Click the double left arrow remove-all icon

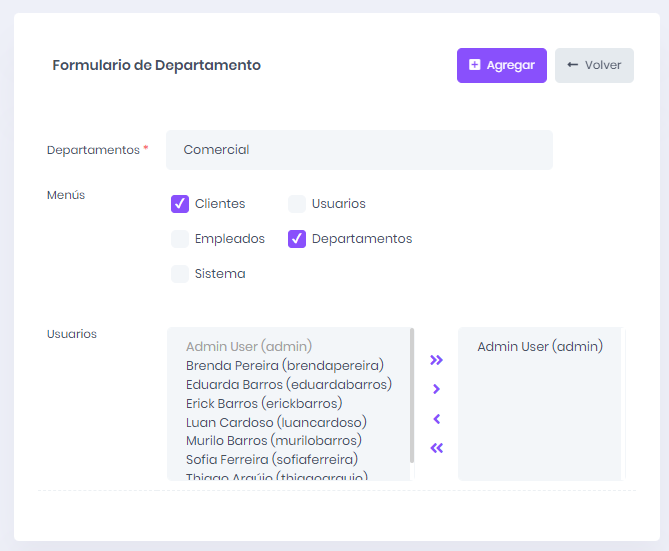coord(436,448)
